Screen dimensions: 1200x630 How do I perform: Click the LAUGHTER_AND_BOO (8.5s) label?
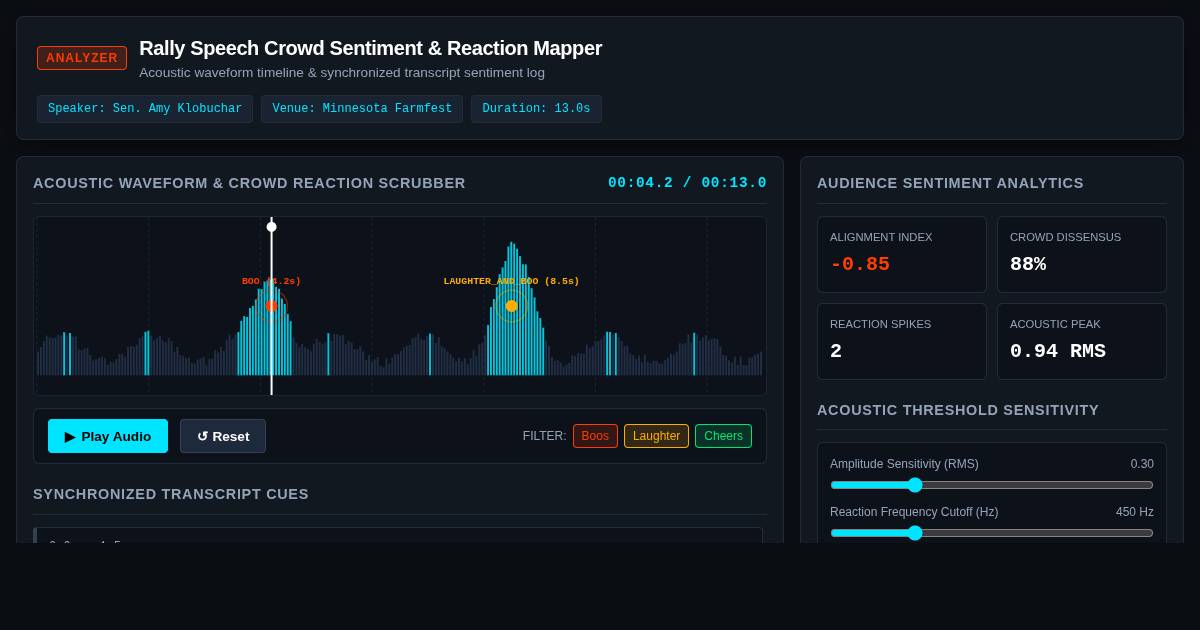pos(511,281)
